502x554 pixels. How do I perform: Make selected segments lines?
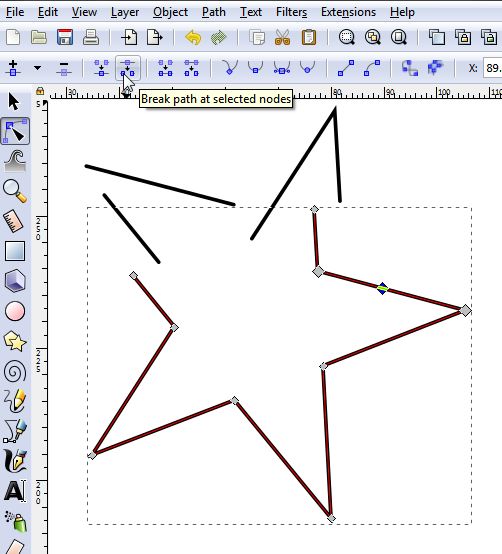pos(346,68)
